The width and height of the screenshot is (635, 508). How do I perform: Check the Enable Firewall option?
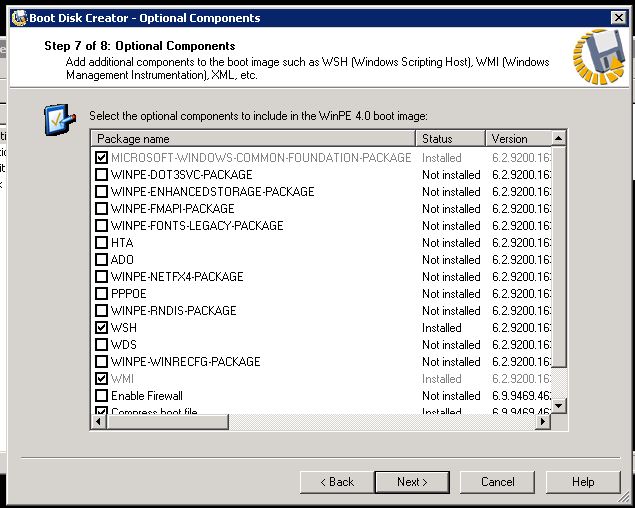click(x=101, y=395)
